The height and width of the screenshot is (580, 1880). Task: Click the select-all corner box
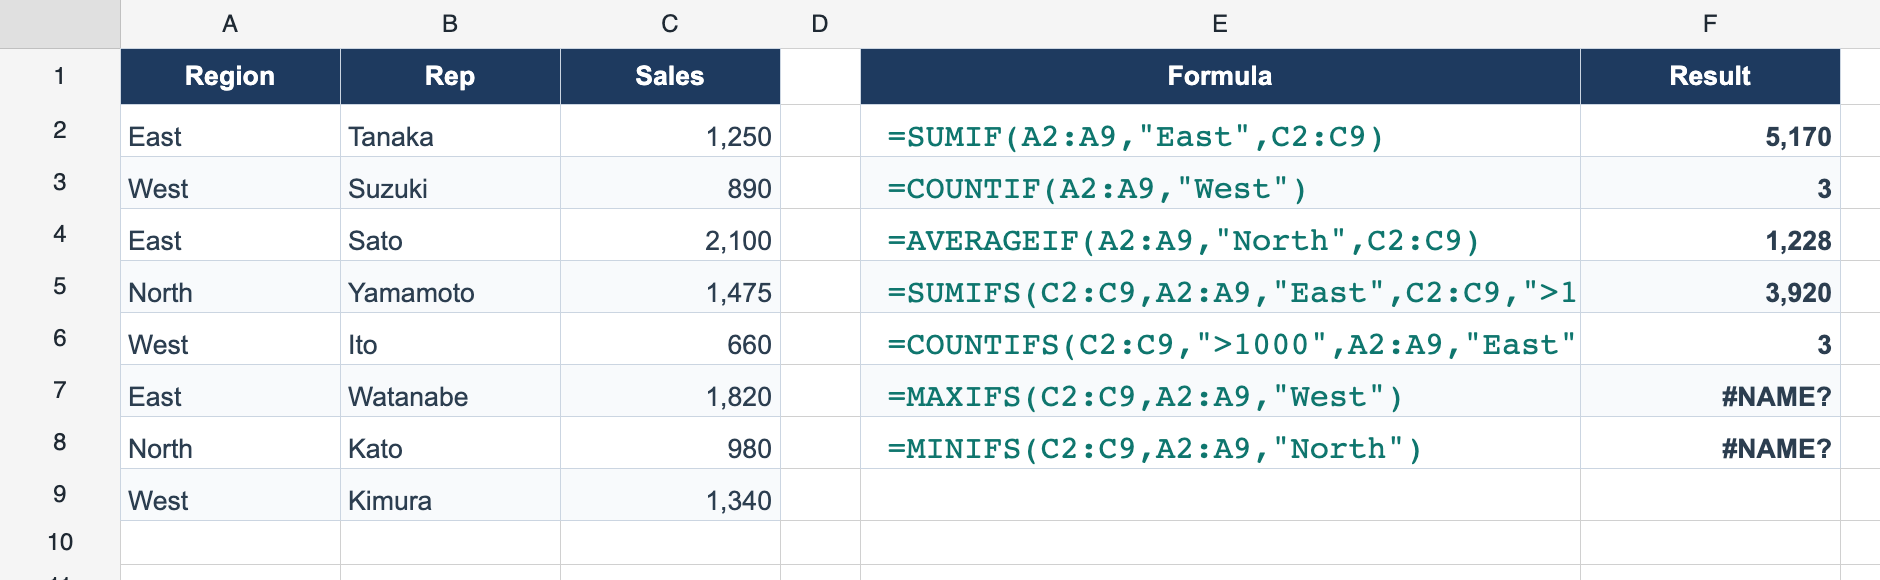[60, 24]
